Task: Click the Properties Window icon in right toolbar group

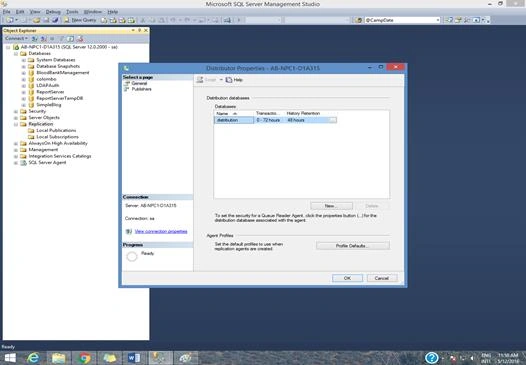Action: point(458,20)
